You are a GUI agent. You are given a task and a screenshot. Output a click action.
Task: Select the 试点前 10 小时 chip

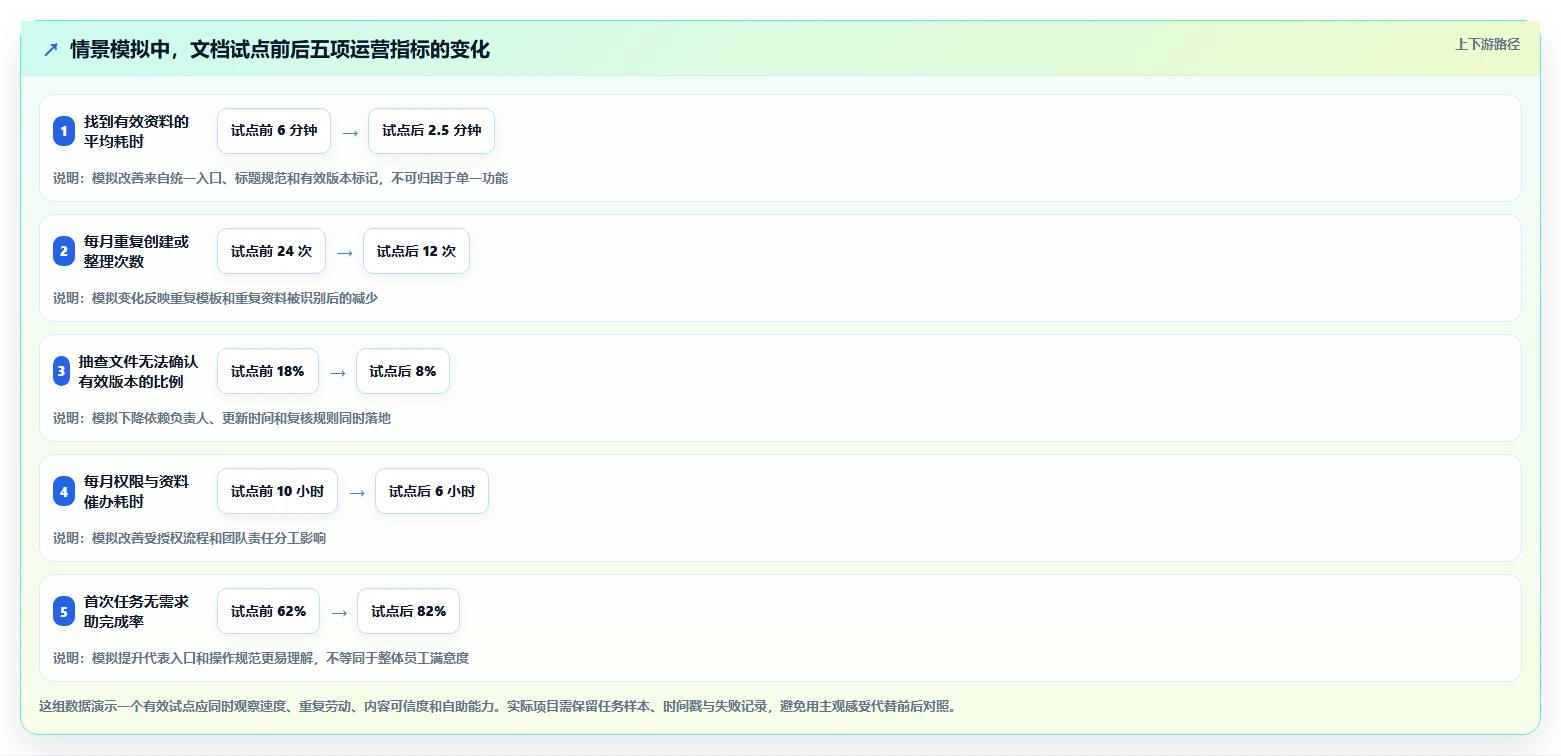pyautogui.click(x=277, y=491)
